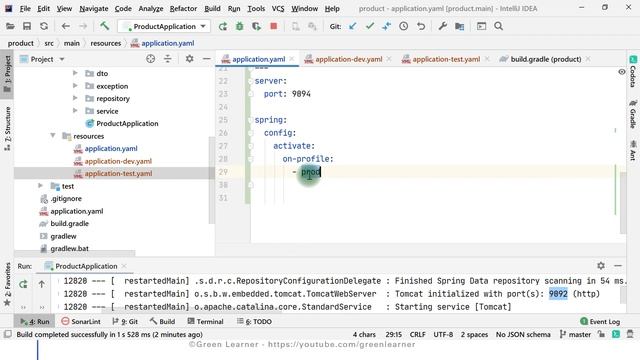This screenshot has width=640, height=360.
Task: Open Run panel settings gear
Action: tap(601, 266)
